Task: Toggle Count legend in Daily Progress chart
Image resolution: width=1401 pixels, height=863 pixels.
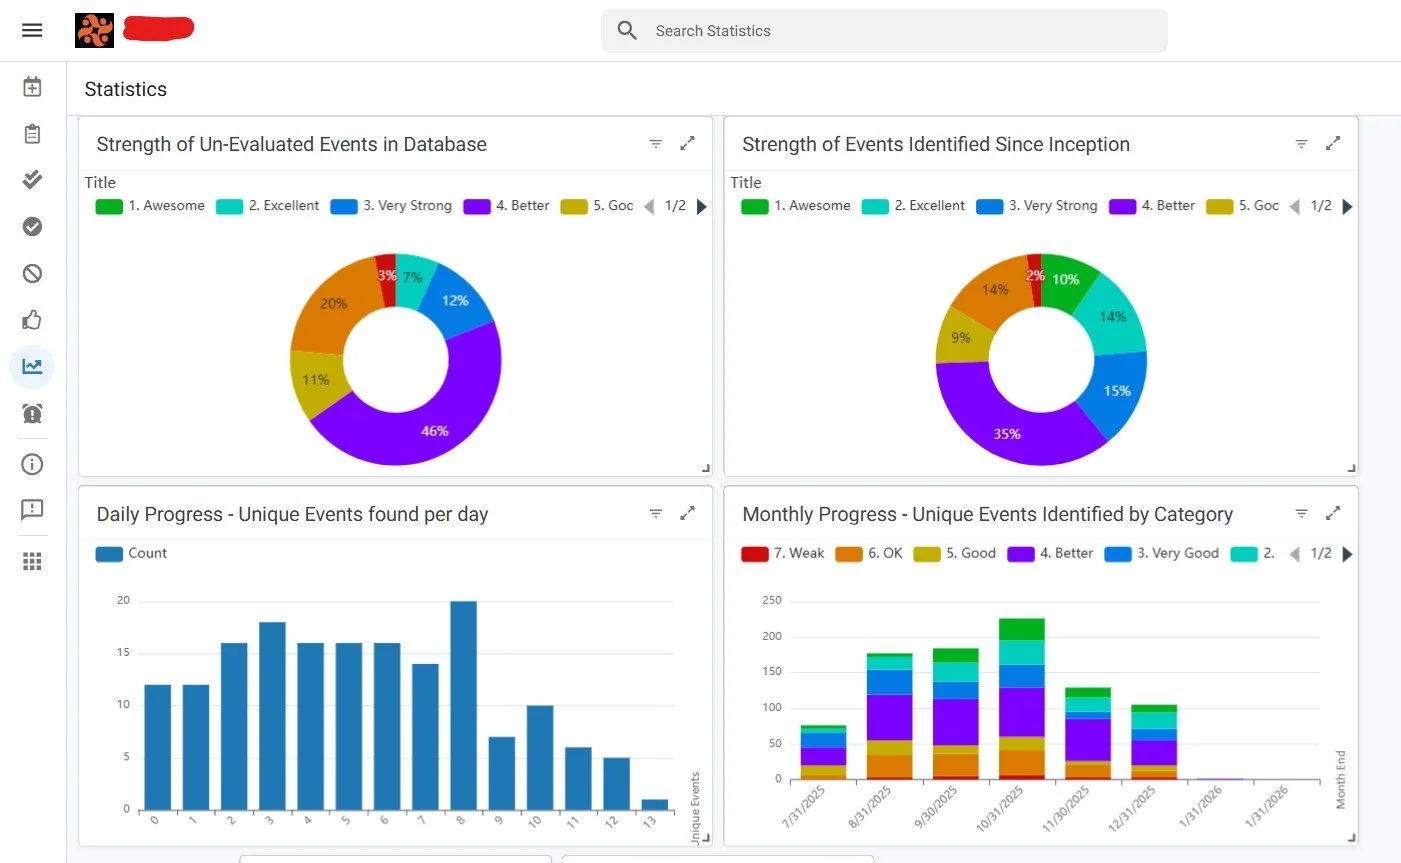Action: click(131, 553)
